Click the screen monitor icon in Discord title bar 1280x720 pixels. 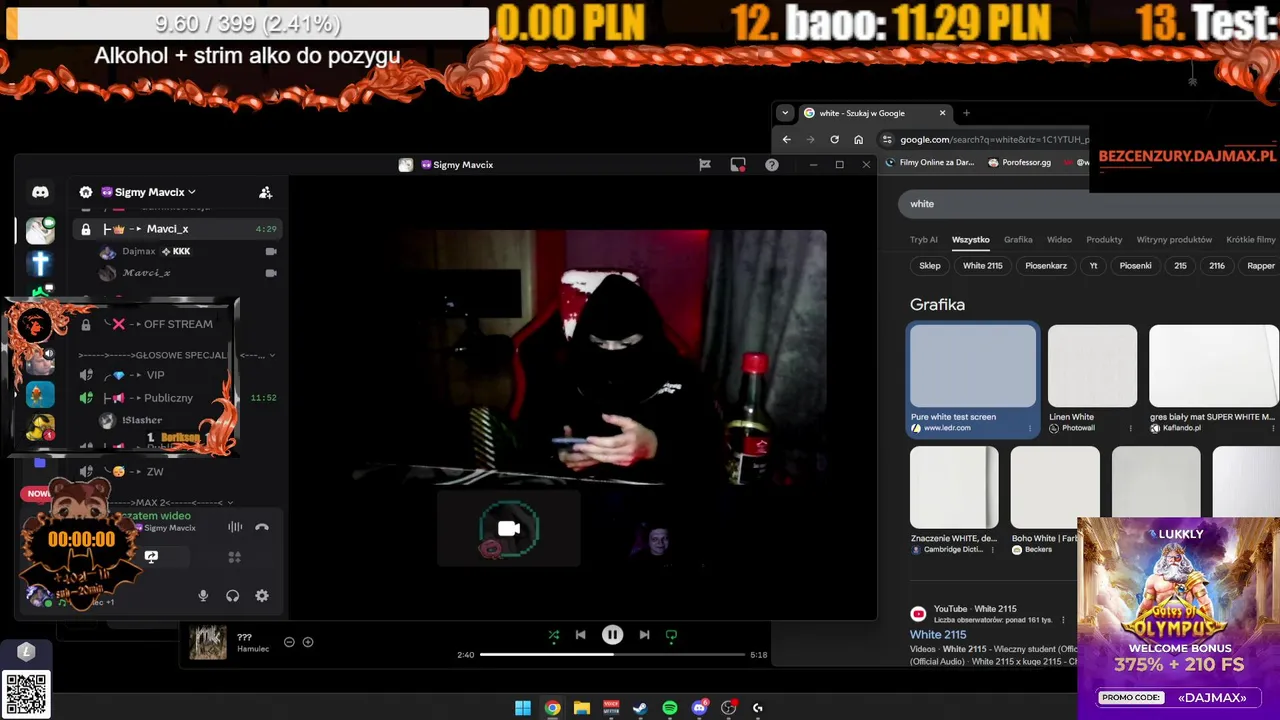point(738,165)
